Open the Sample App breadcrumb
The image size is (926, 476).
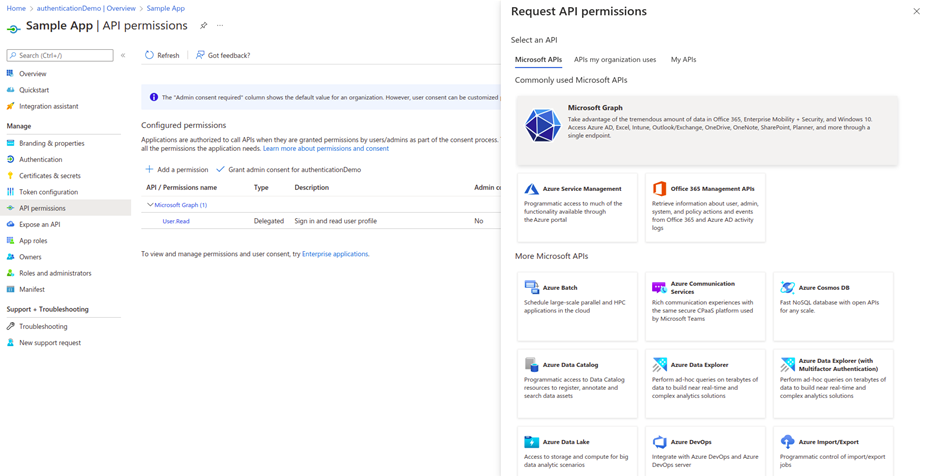(x=165, y=8)
